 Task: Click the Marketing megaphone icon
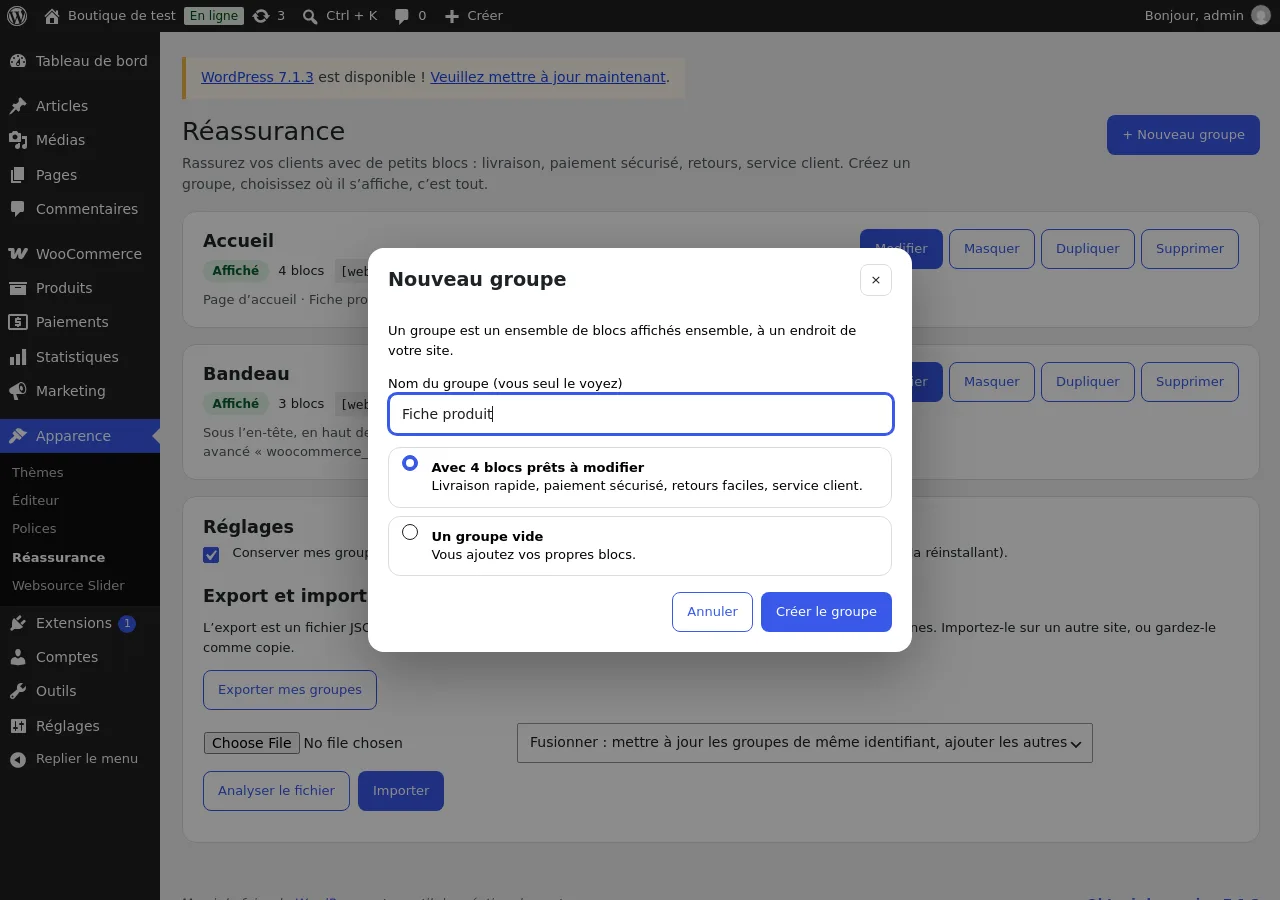click(x=18, y=391)
